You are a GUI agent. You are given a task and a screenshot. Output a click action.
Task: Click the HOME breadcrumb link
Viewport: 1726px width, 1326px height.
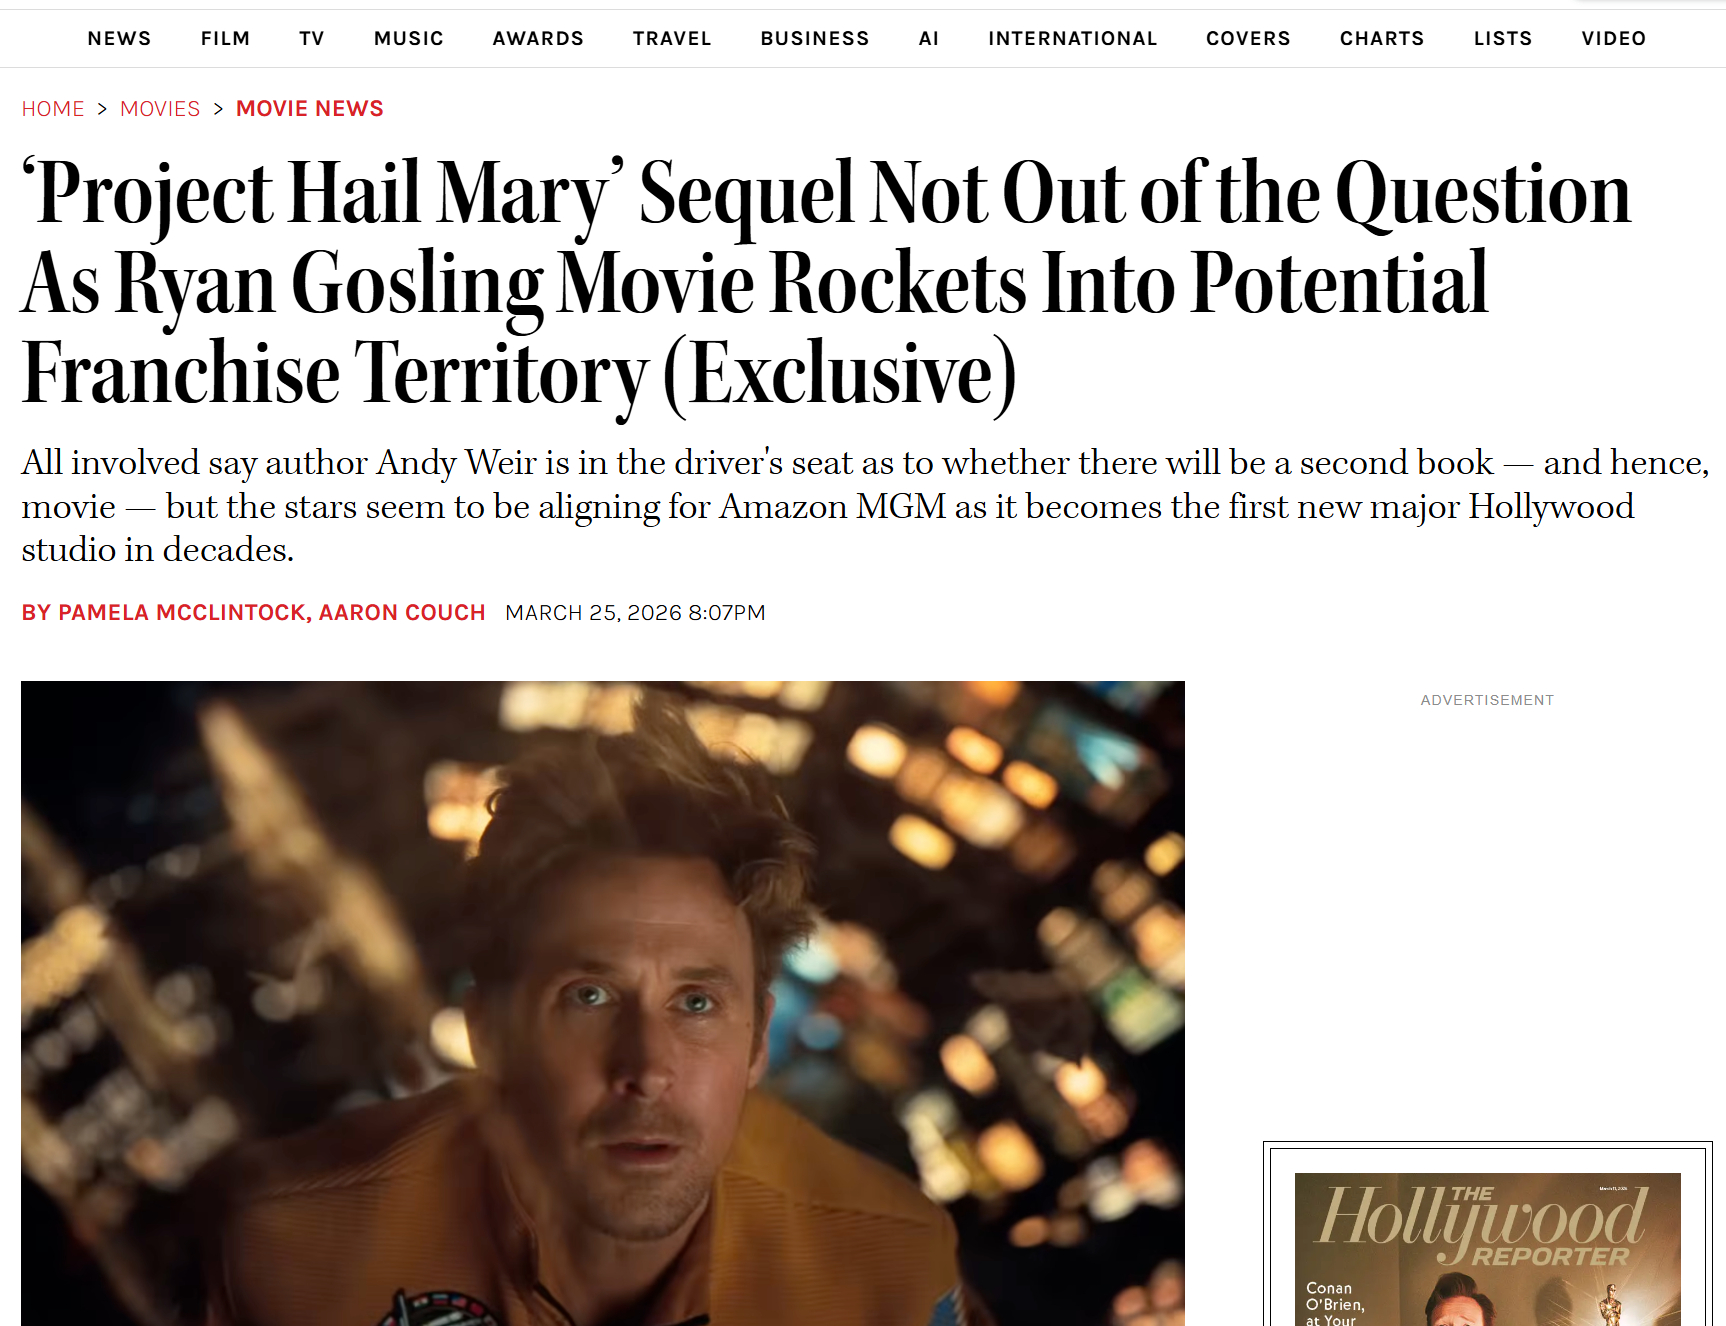coord(53,109)
